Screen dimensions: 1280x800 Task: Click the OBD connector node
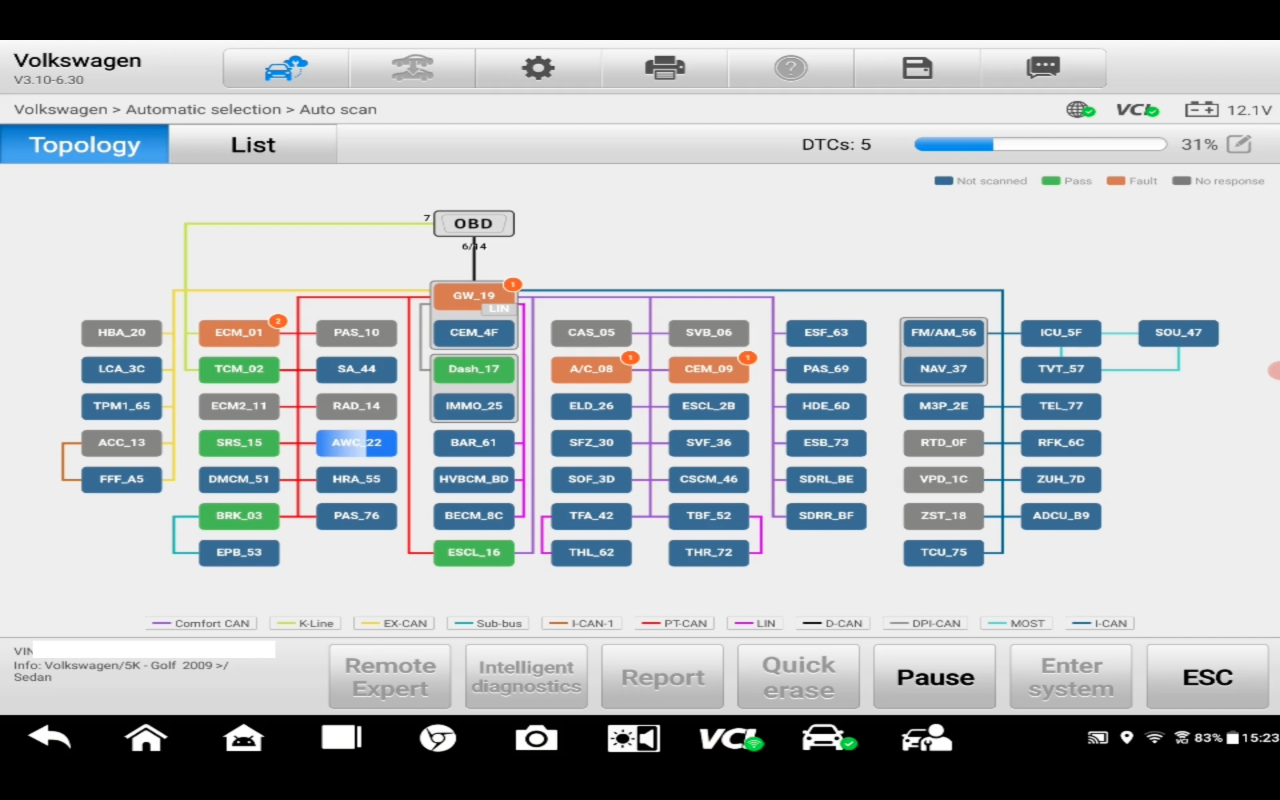click(x=474, y=224)
